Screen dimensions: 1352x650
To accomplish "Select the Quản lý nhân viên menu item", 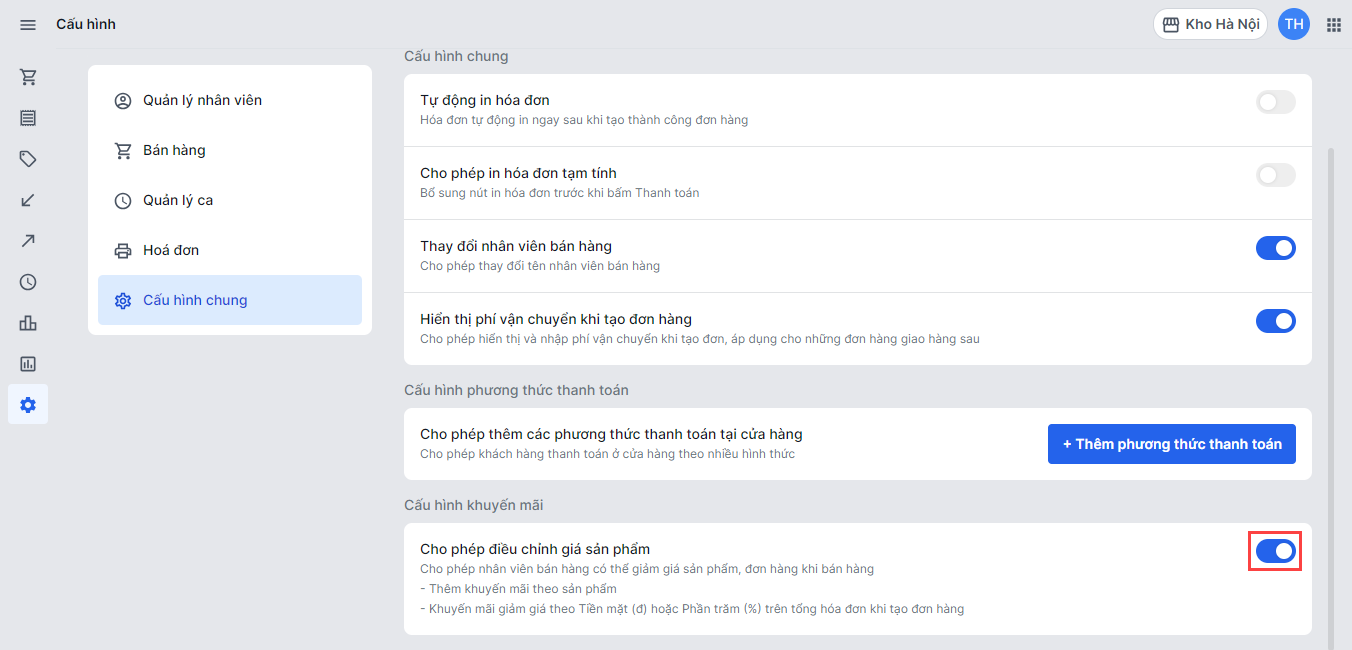I will tap(202, 100).
